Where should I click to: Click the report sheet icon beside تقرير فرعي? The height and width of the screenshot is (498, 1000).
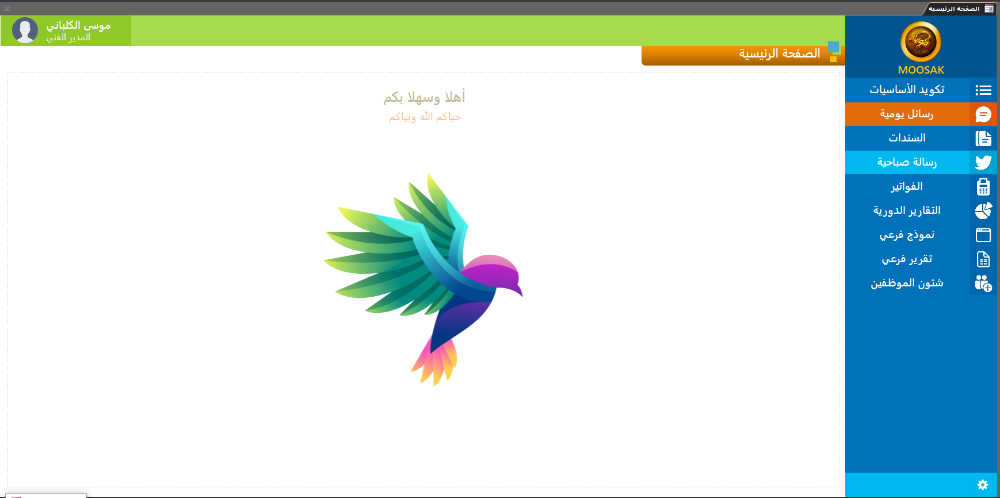(983, 259)
